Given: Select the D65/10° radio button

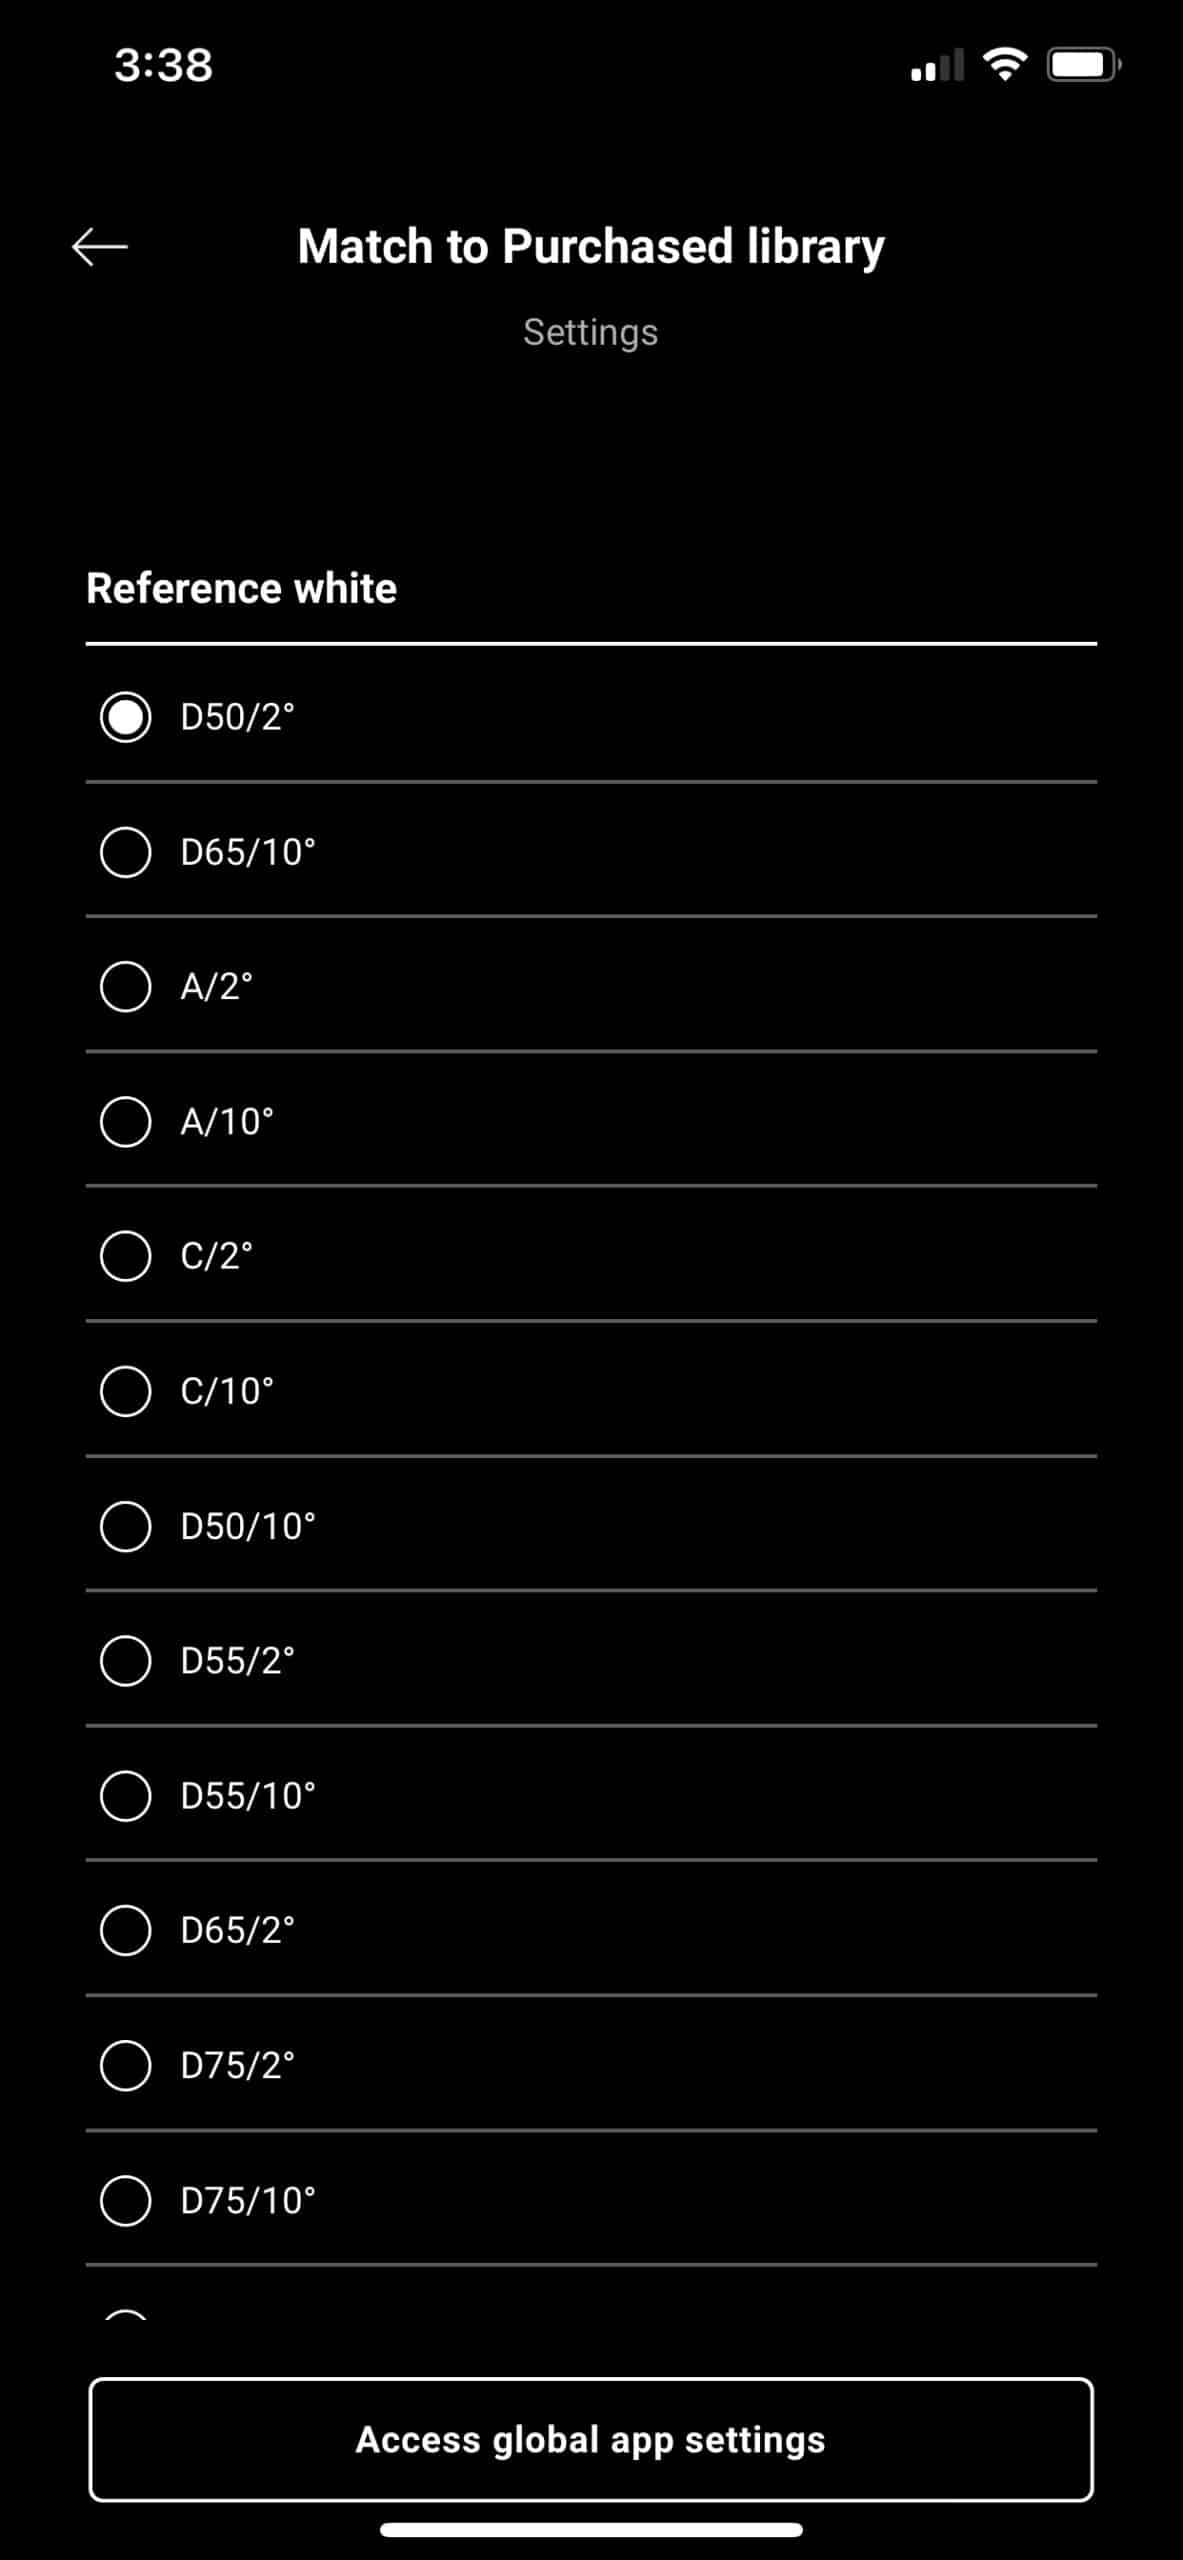Looking at the screenshot, I should click(x=126, y=852).
